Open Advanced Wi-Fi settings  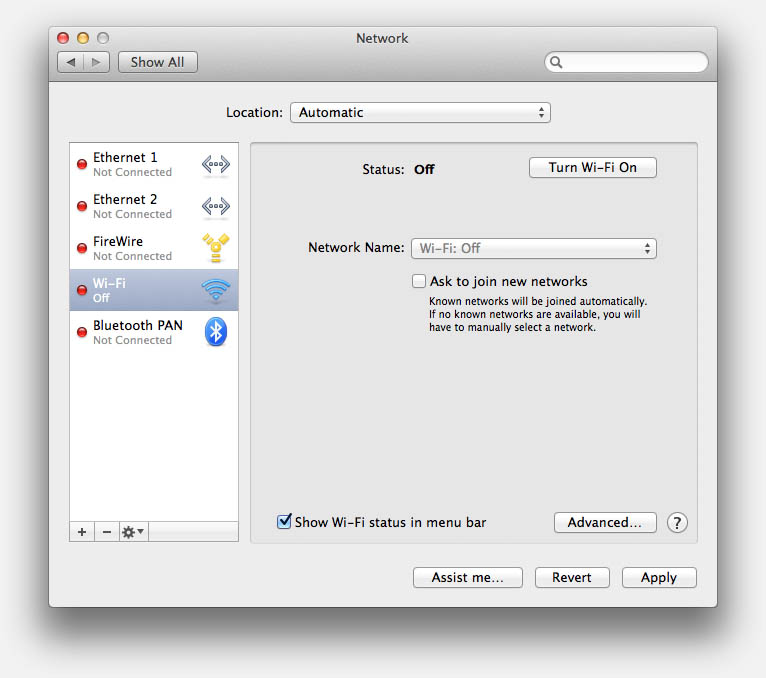point(605,523)
